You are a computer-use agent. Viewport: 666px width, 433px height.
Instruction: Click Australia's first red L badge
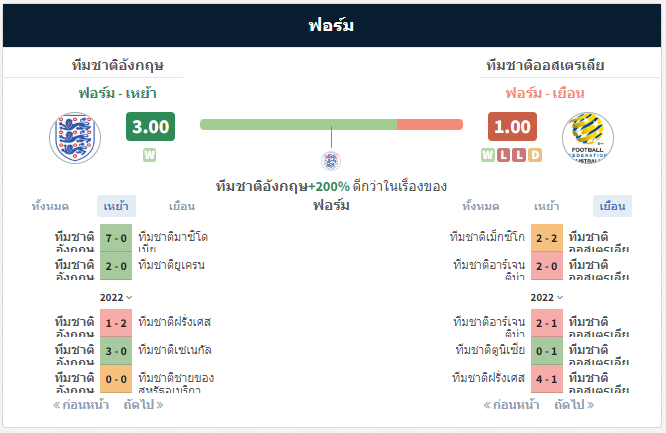(503, 155)
